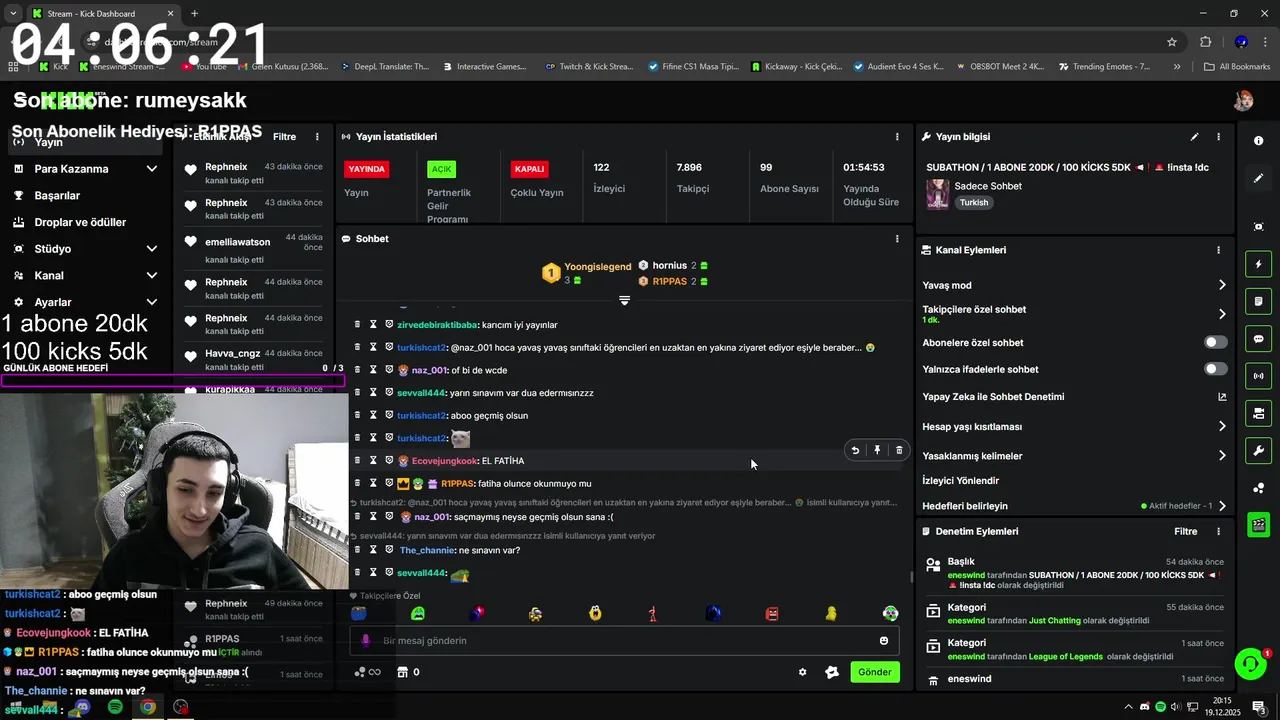Image resolution: width=1280 pixels, height=720 pixels.
Task: Click Filtre in Denetim Eylemleri
Action: pyautogui.click(x=1185, y=532)
